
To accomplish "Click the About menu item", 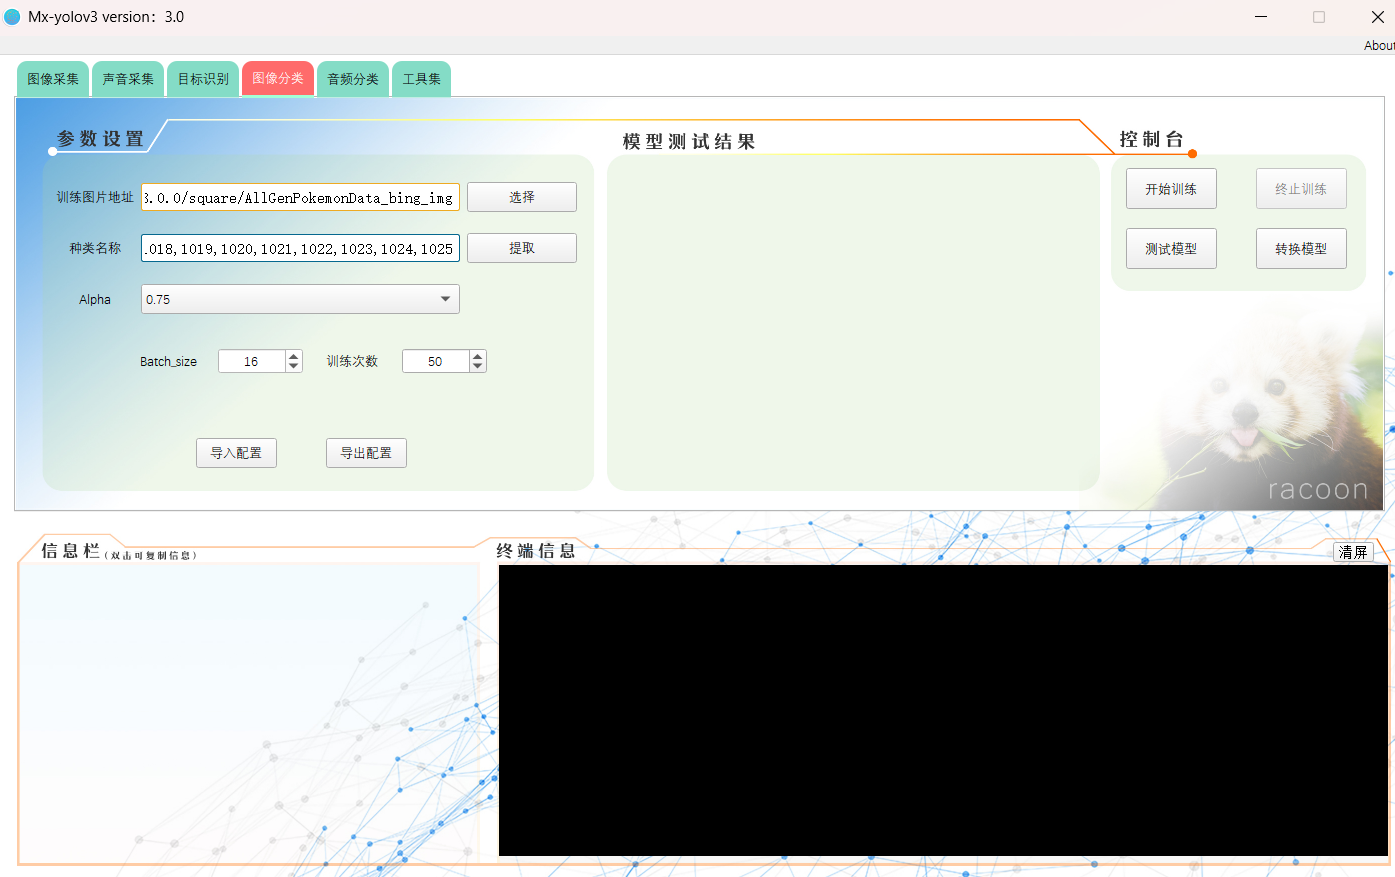I will [x=1379, y=45].
